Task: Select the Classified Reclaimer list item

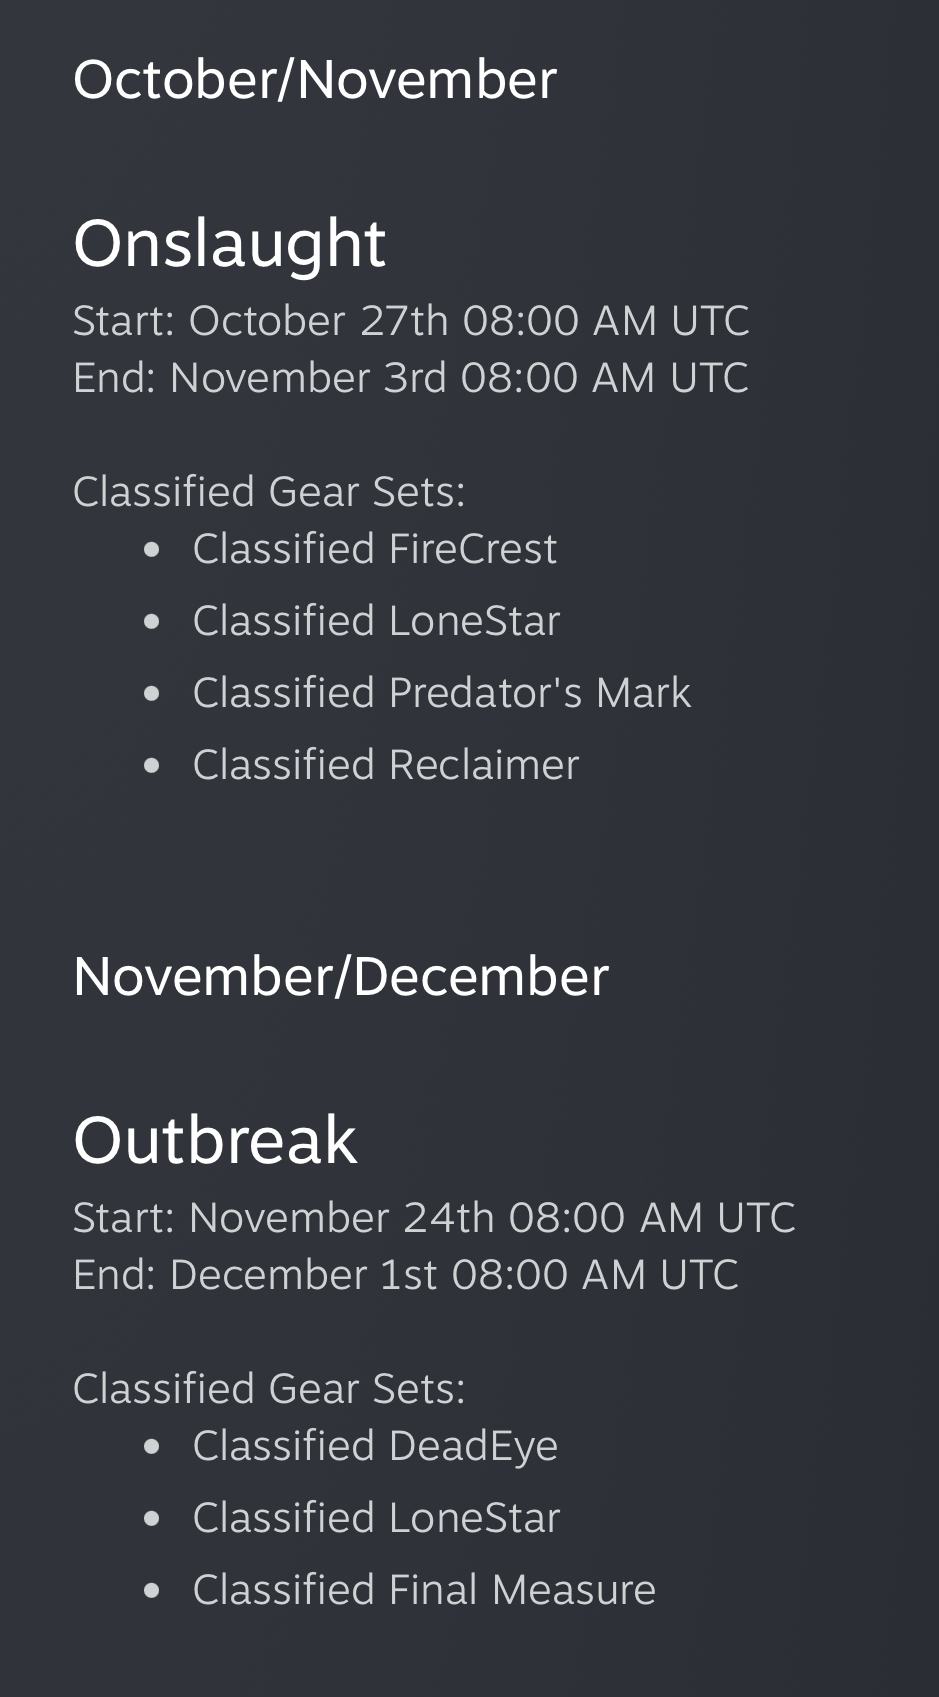Action: click(x=385, y=765)
